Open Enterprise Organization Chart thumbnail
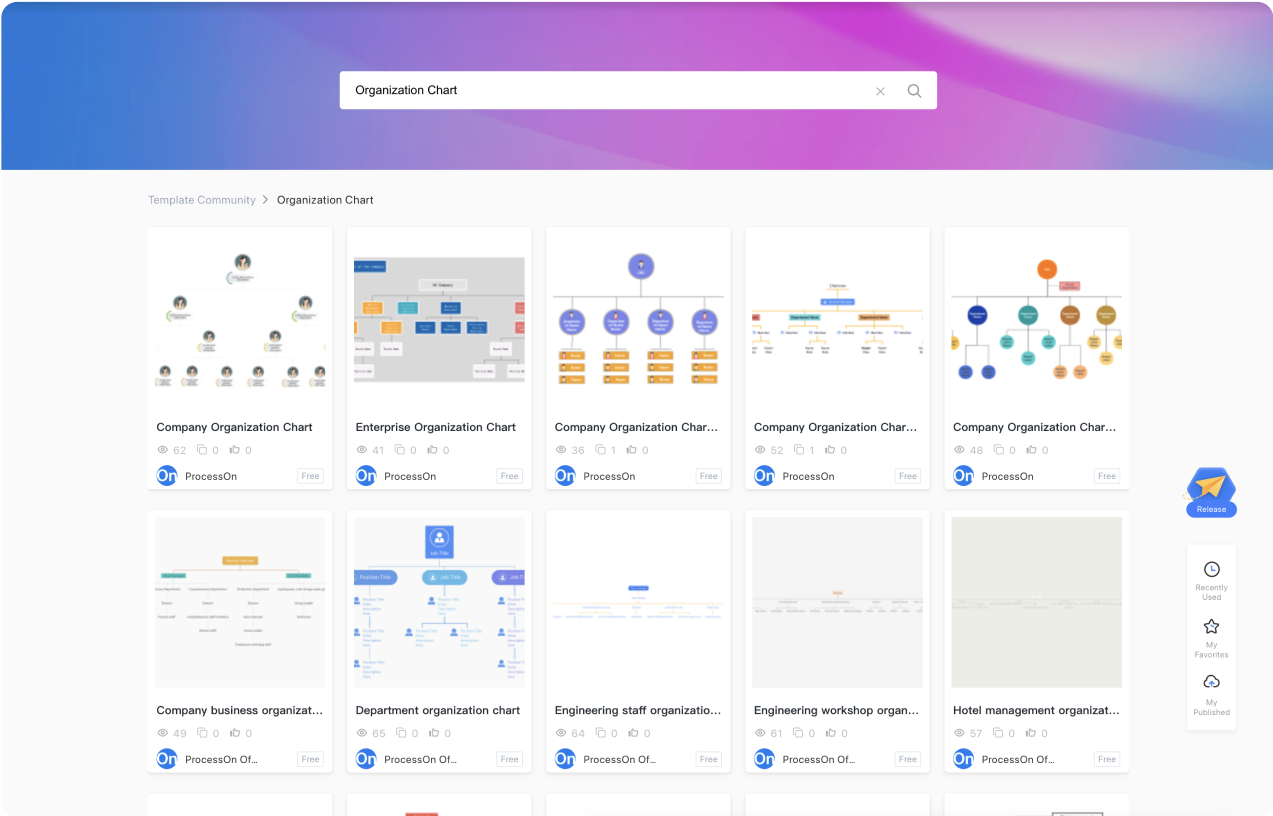This screenshot has width=1273, height=816. pyautogui.click(x=439, y=319)
